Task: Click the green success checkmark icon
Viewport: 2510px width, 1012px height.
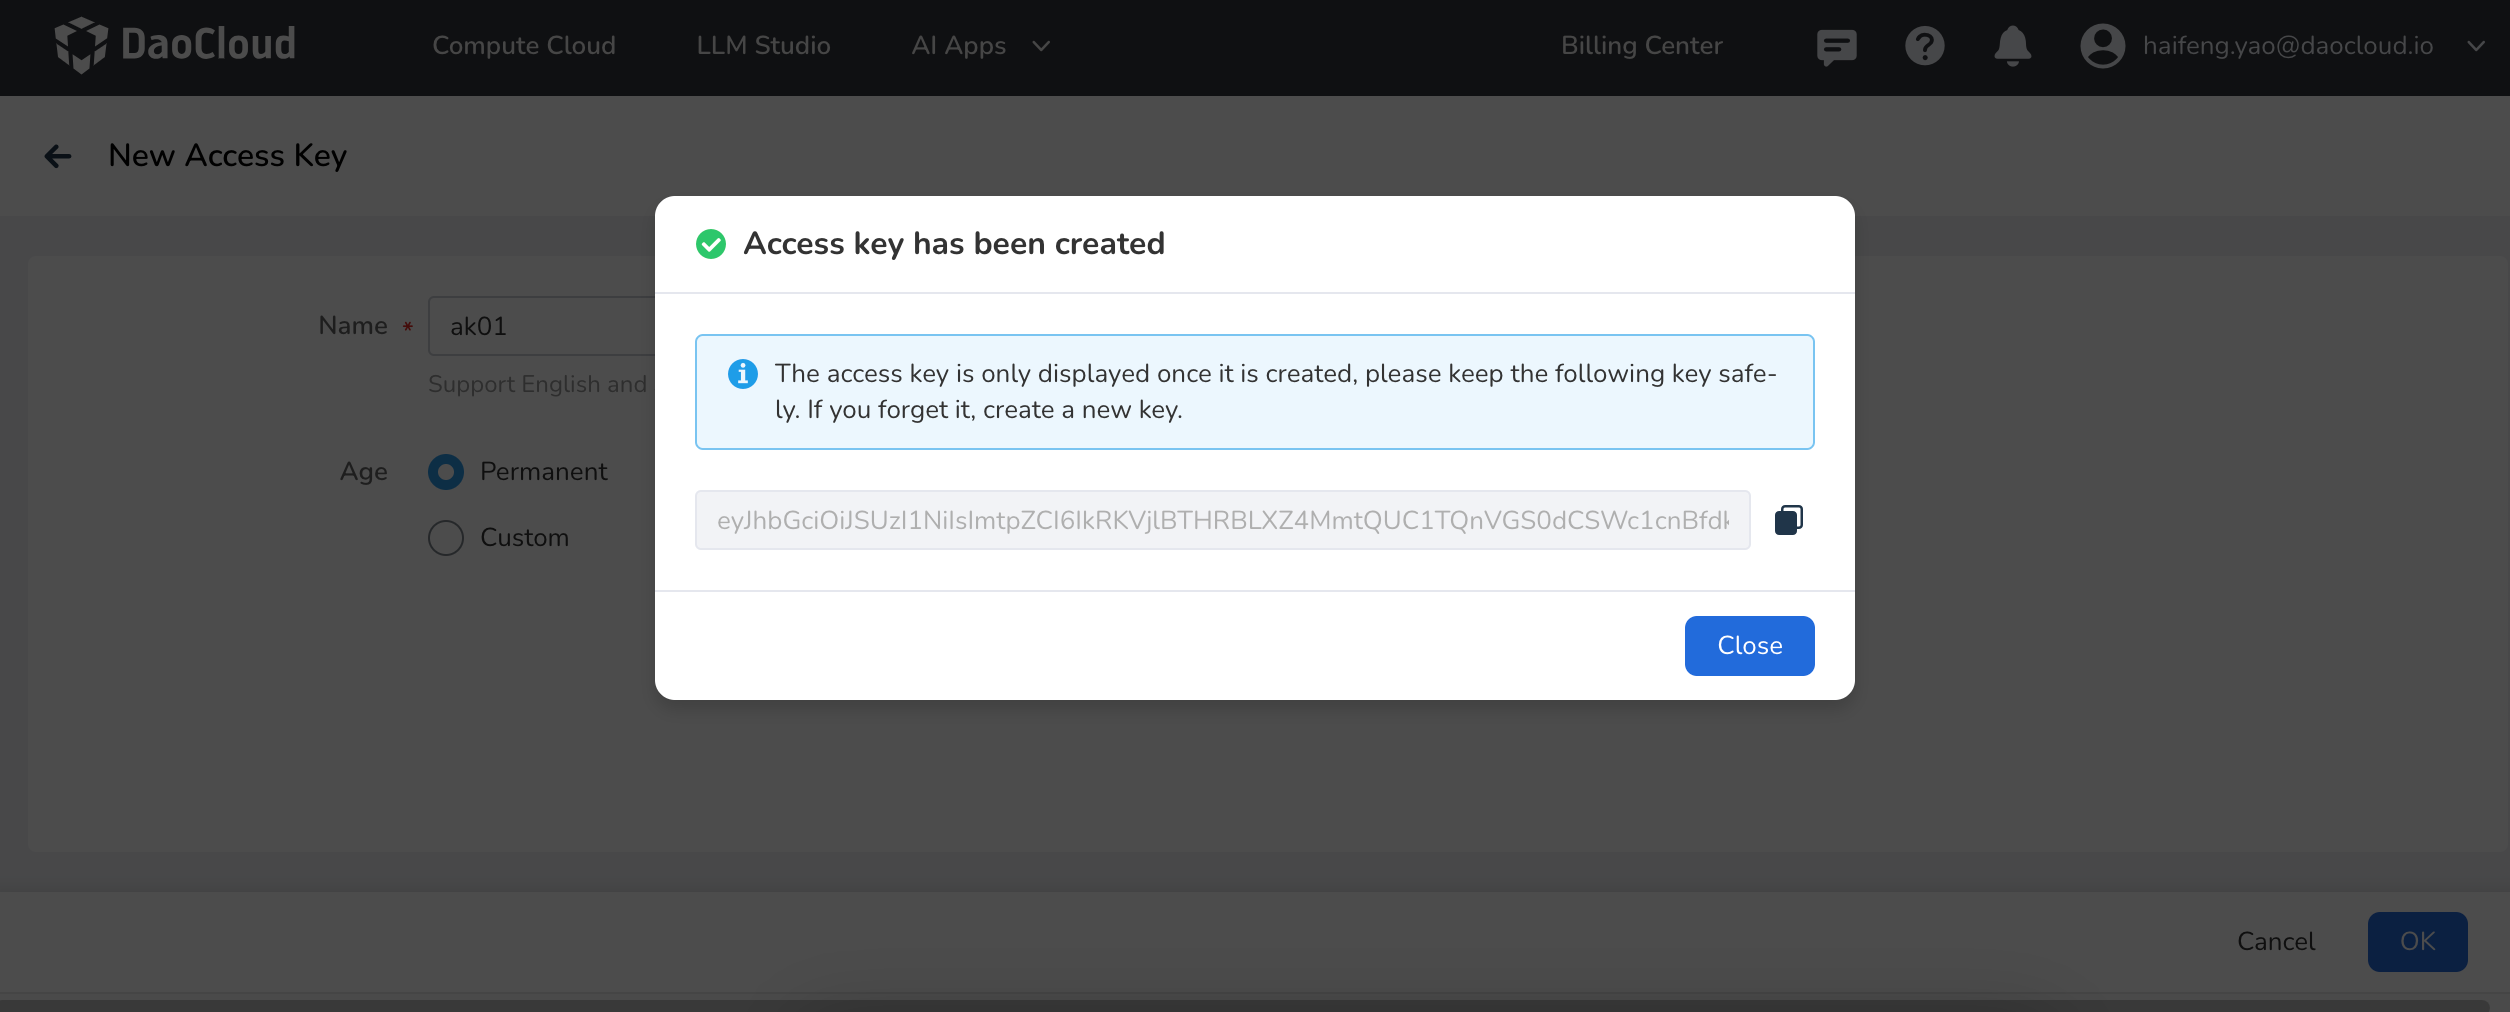Action: tap(711, 244)
